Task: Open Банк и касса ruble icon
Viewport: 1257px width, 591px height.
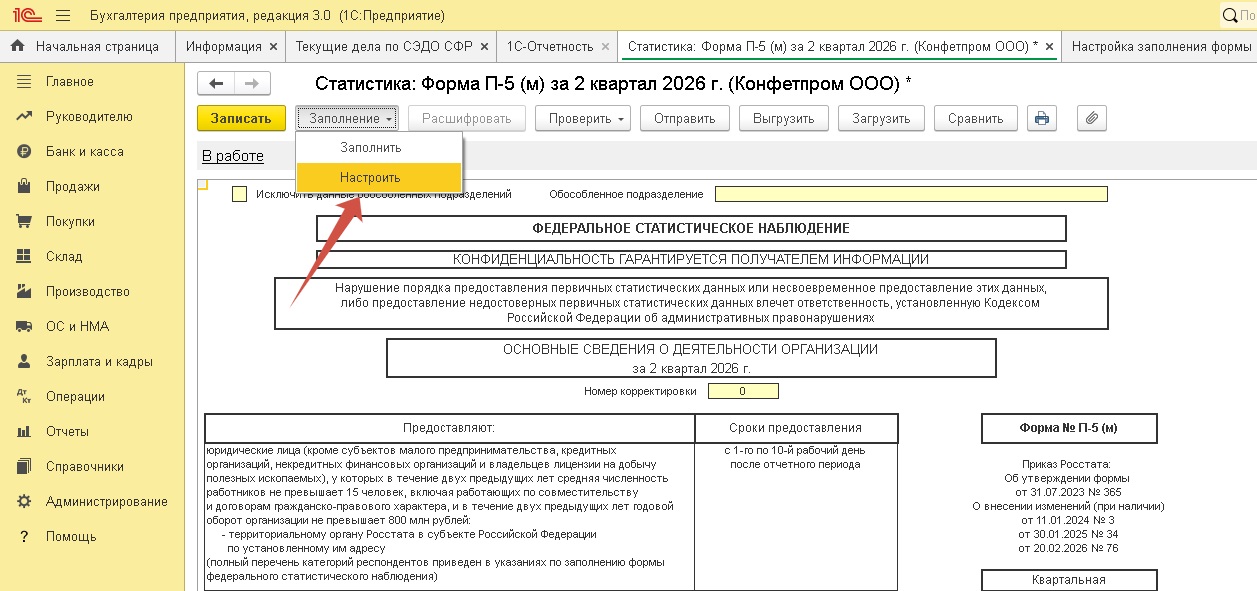Action: pos(24,151)
